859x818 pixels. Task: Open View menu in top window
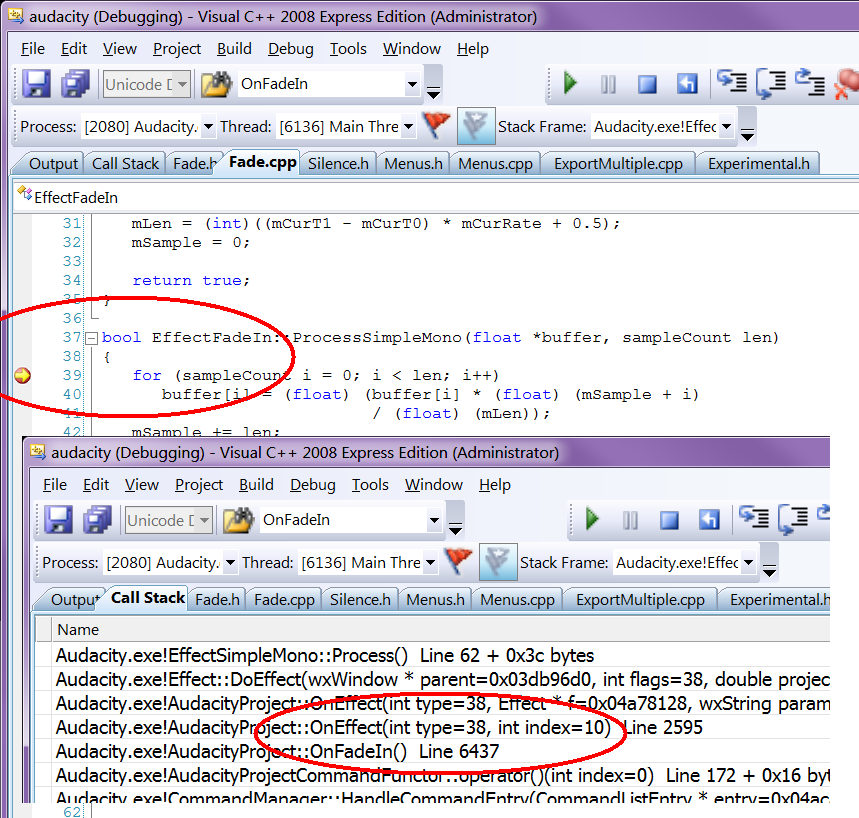click(x=119, y=49)
